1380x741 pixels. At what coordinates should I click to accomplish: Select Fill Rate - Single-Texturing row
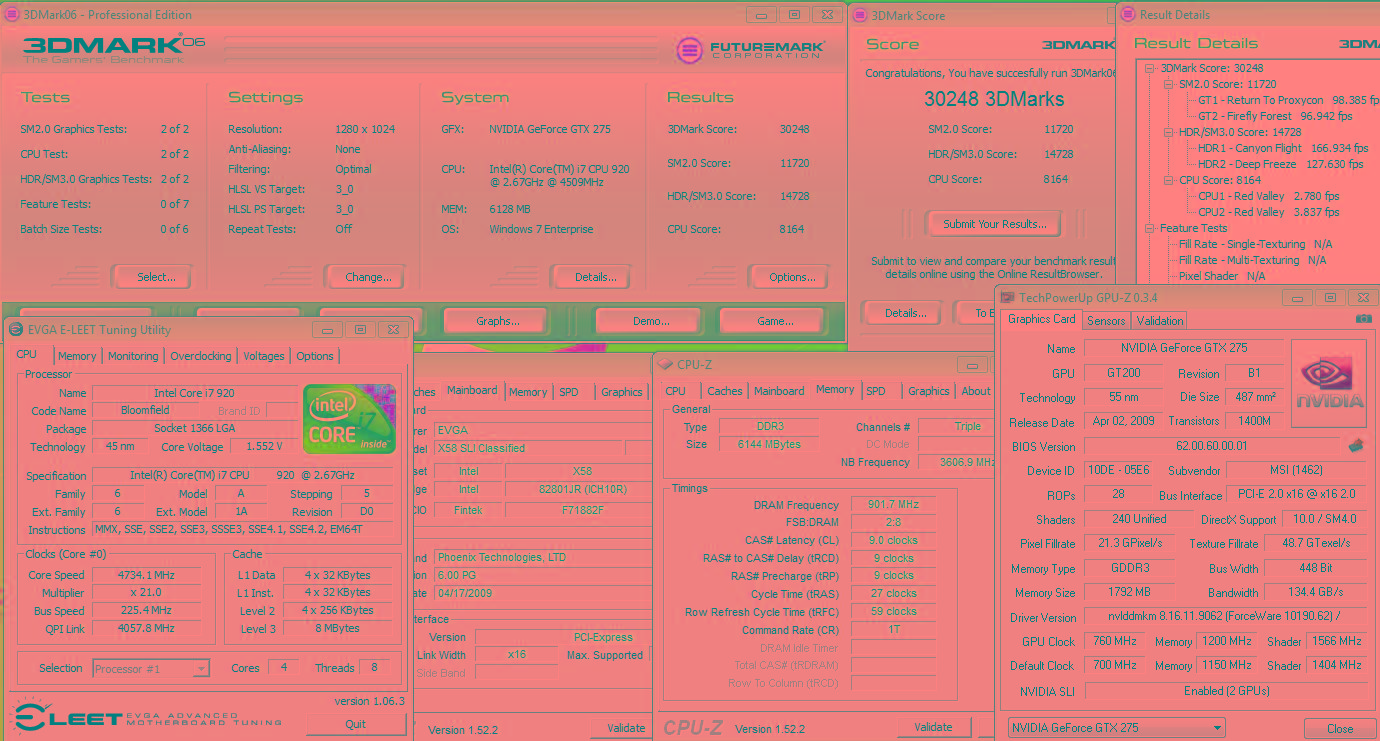click(x=1256, y=244)
